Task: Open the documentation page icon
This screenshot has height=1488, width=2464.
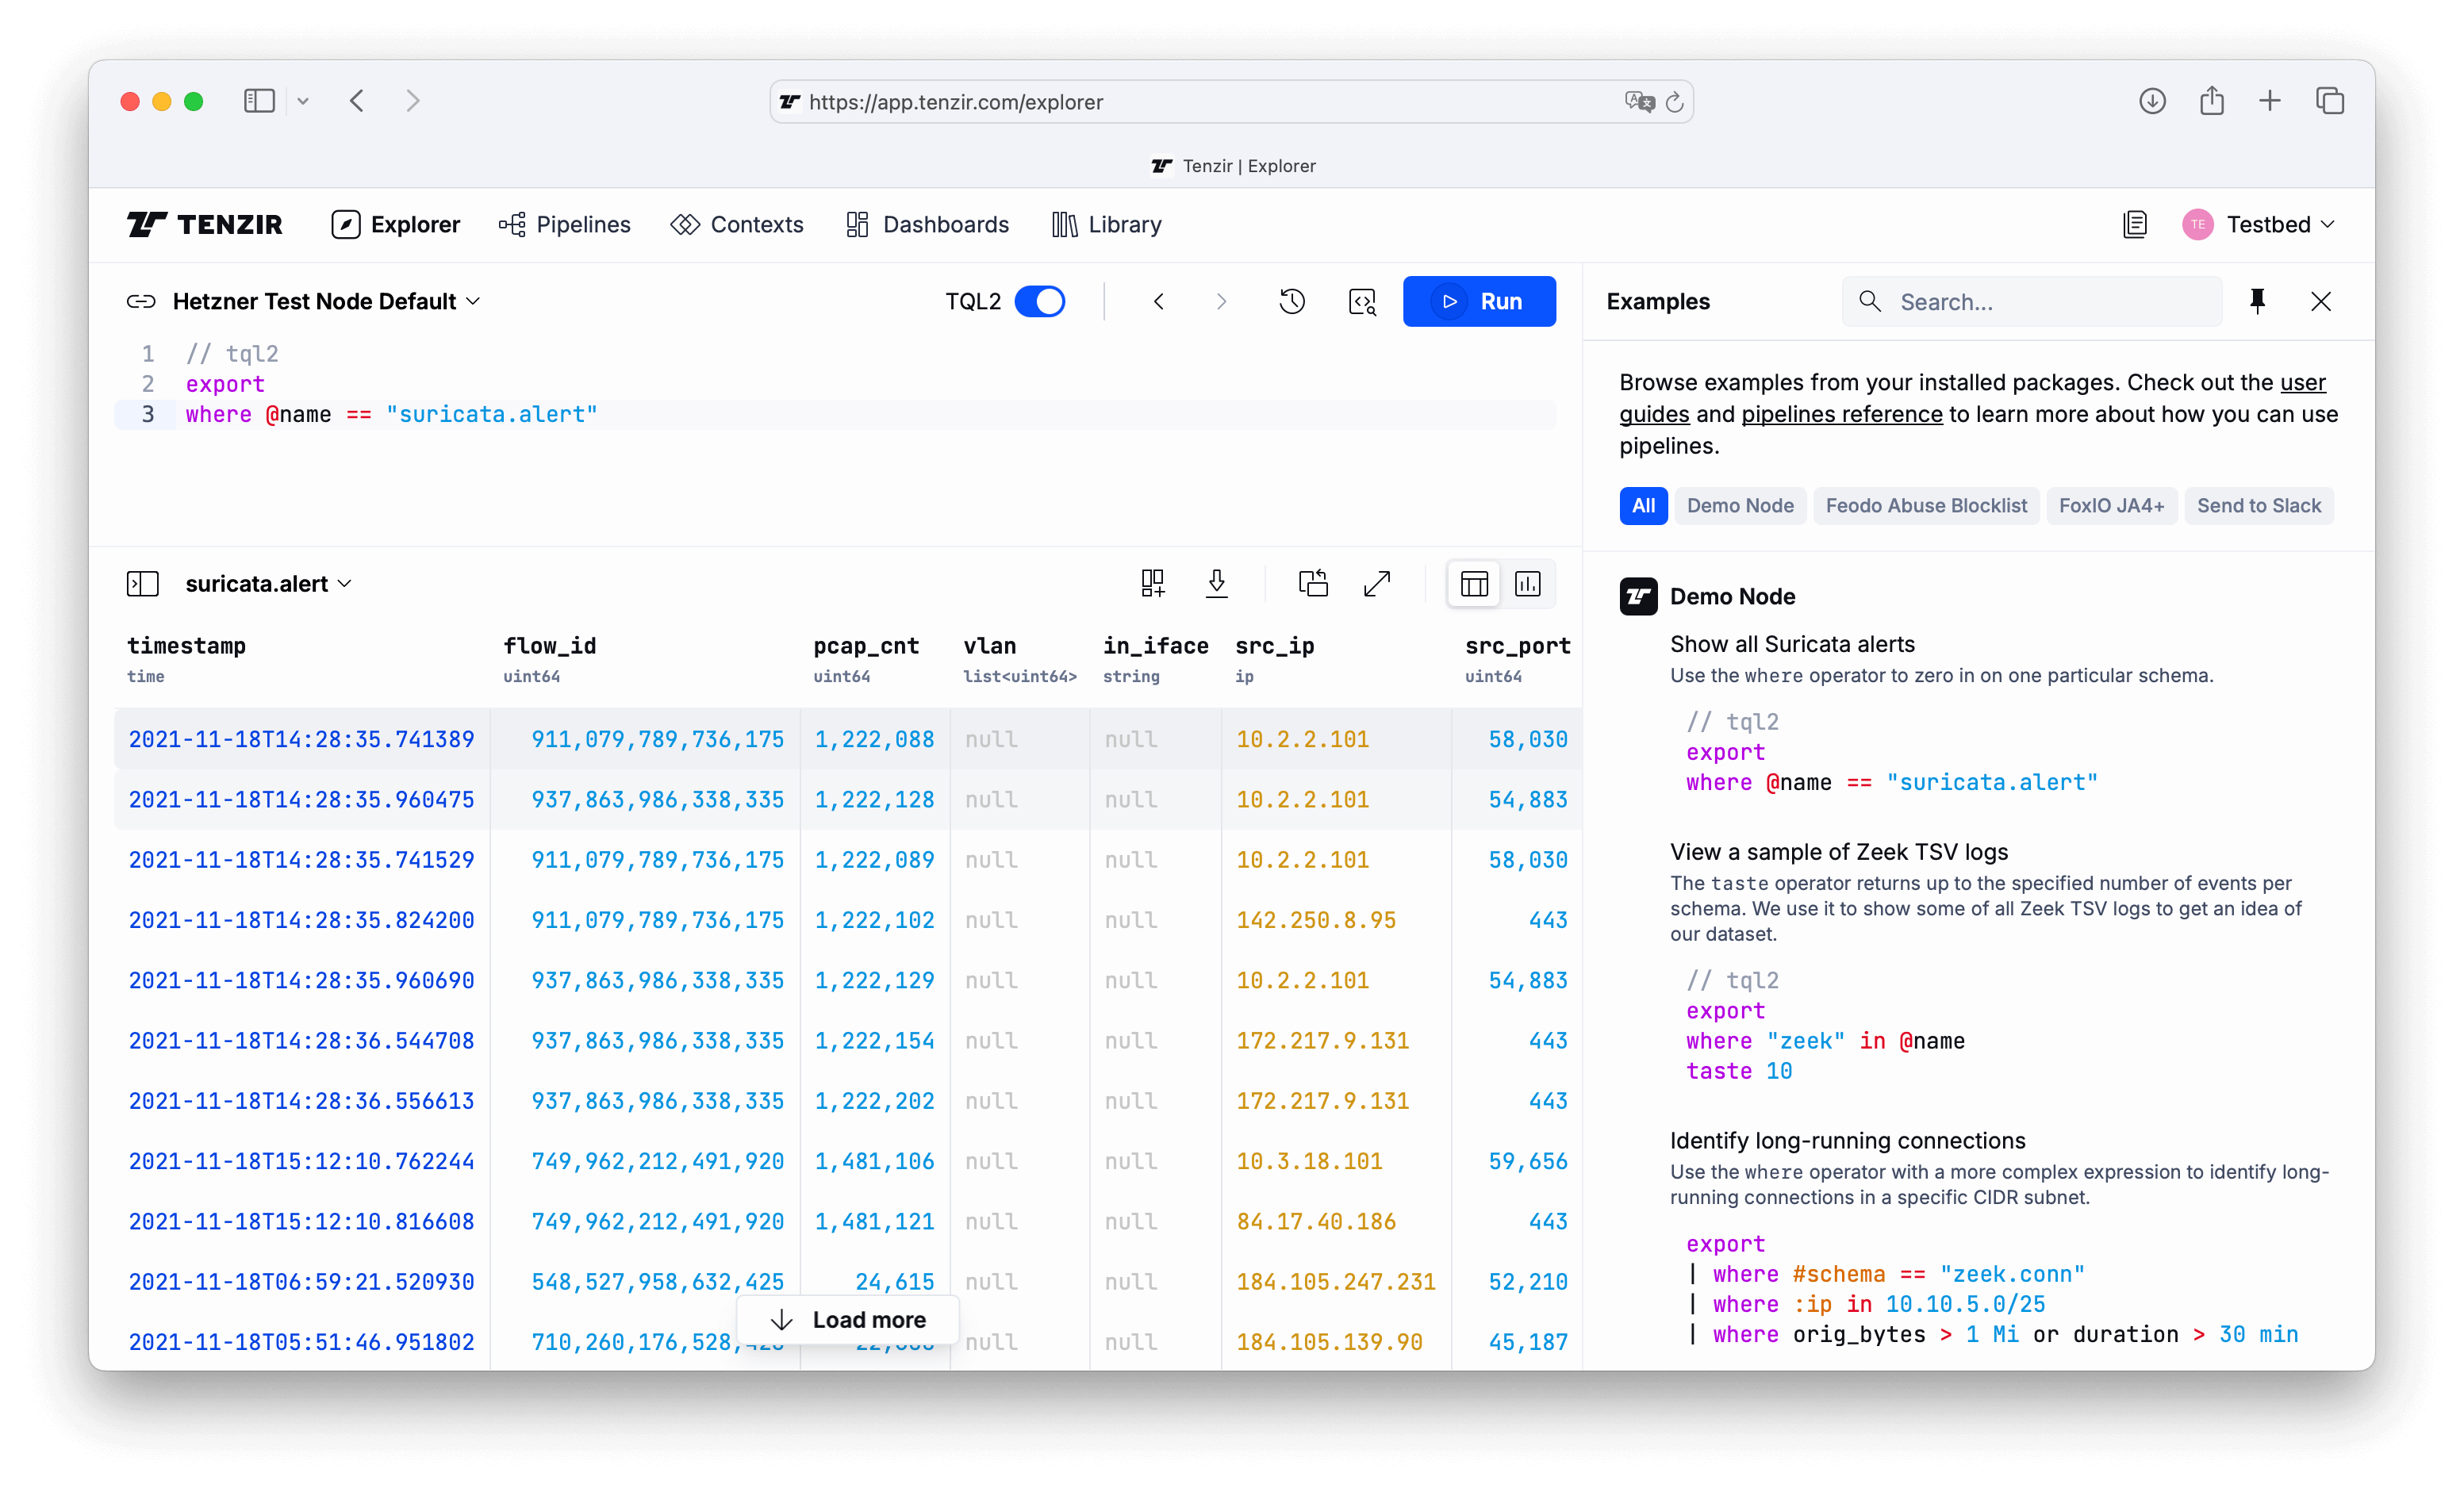Action: tap(2134, 224)
